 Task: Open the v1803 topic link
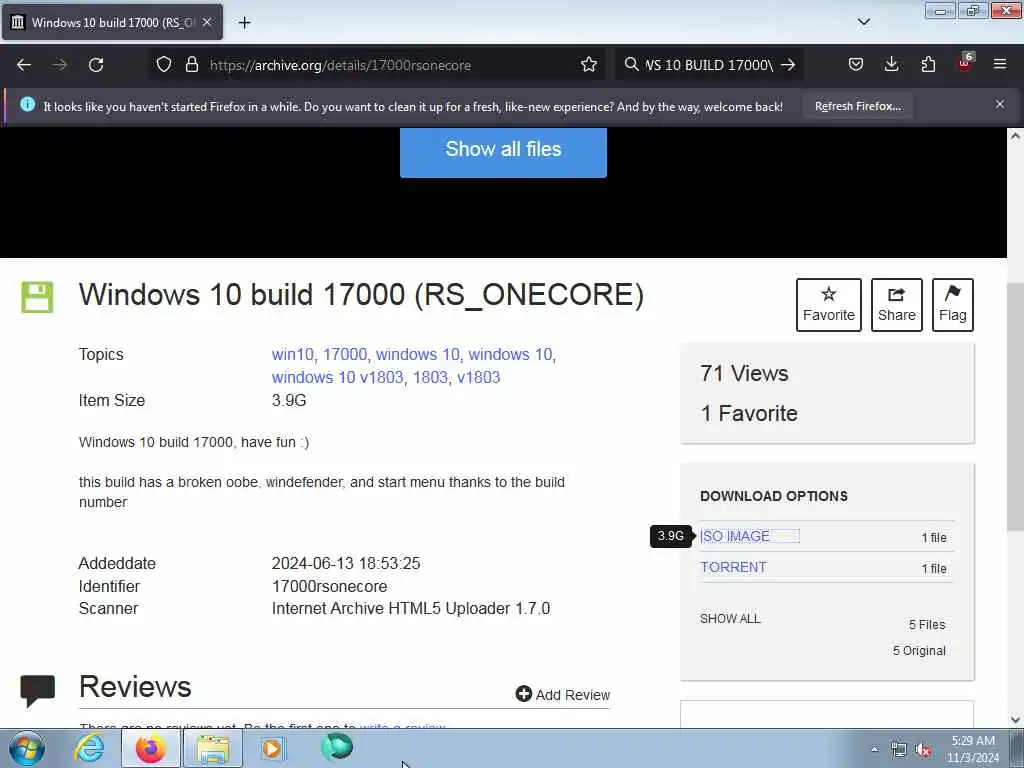(x=479, y=377)
